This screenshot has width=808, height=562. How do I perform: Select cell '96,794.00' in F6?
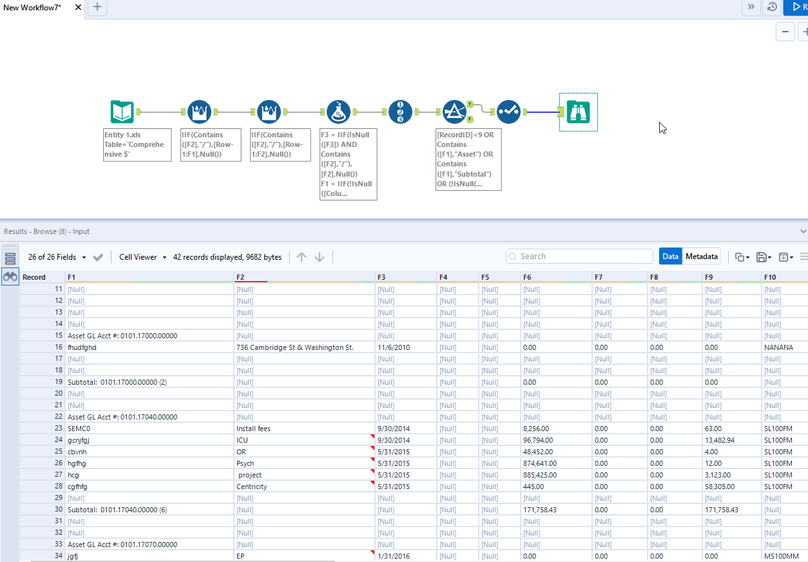pyautogui.click(x=556, y=440)
